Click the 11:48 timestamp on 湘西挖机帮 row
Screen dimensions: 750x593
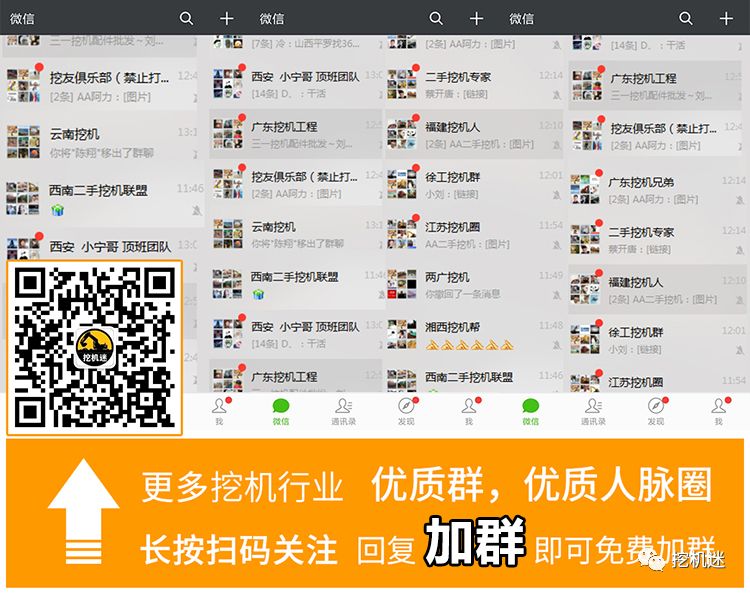pos(551,326)
